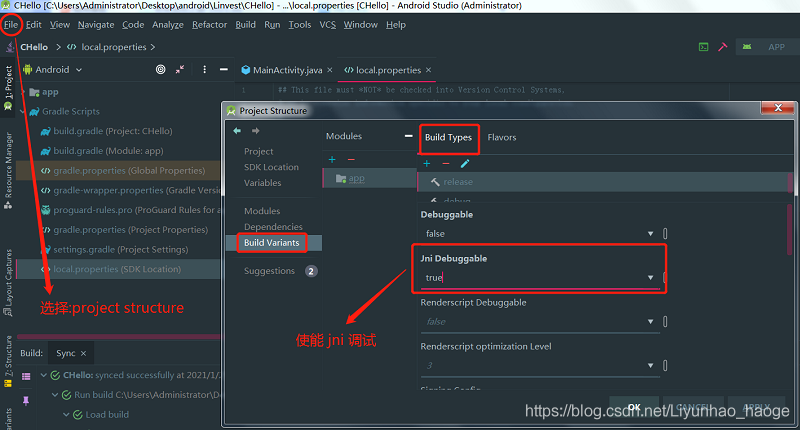Viewport: 800px width, 430px height.
Task: Expand the app folder in project tree
Action: click(23, 92)
